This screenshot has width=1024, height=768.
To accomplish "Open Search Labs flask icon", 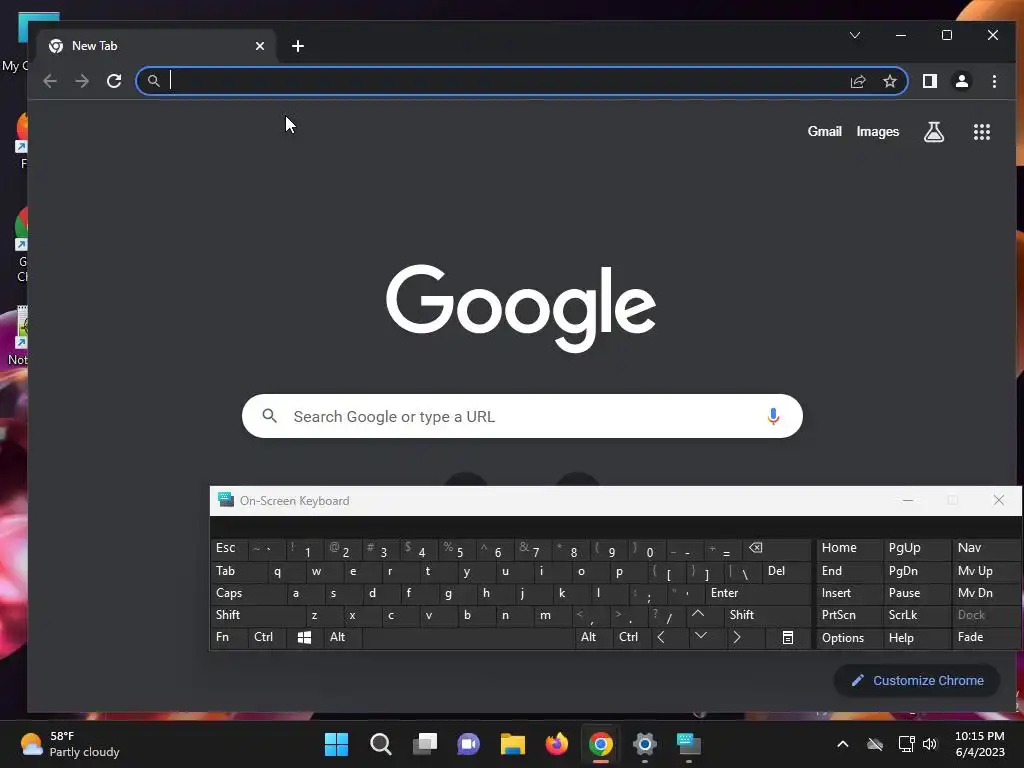I will (x=934, y=132).
